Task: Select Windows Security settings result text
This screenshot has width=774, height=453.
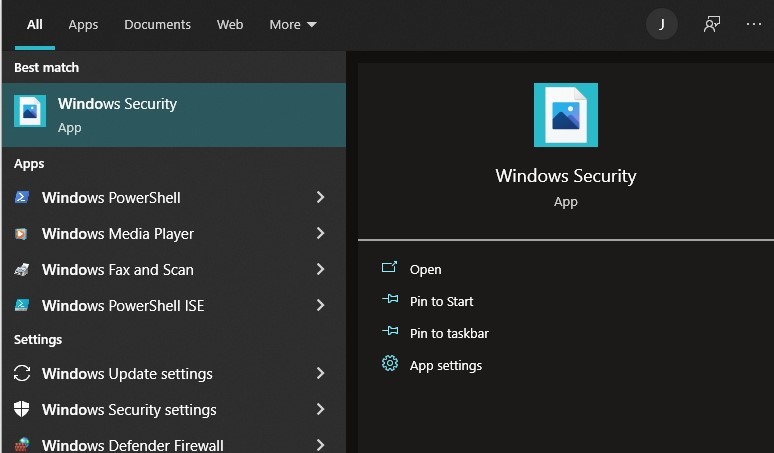Action: coord(129,410)
